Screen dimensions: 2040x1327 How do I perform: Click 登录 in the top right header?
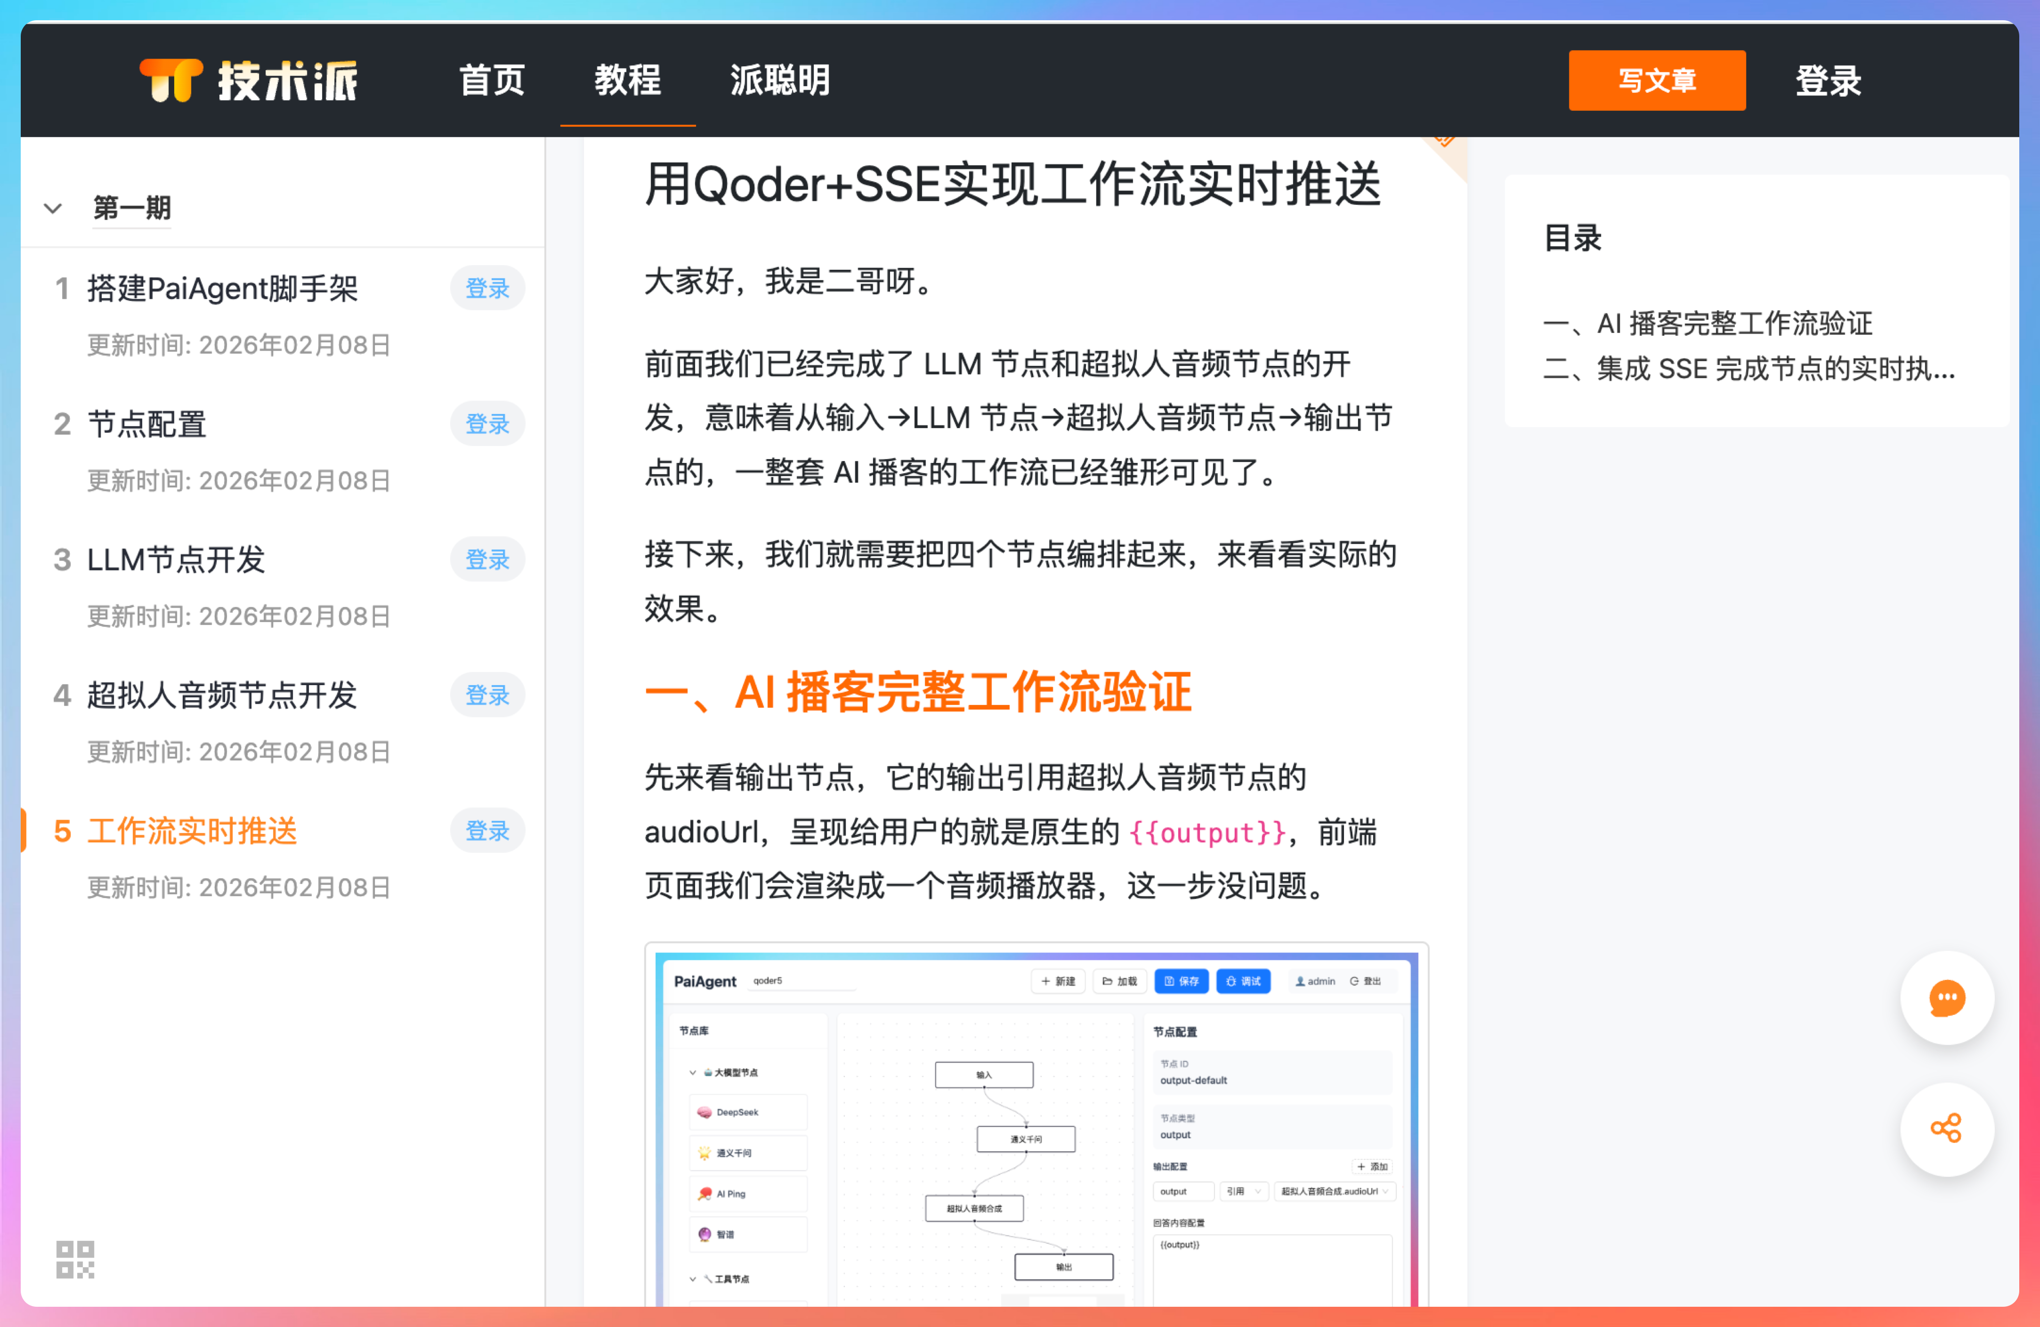point(1827,80)
